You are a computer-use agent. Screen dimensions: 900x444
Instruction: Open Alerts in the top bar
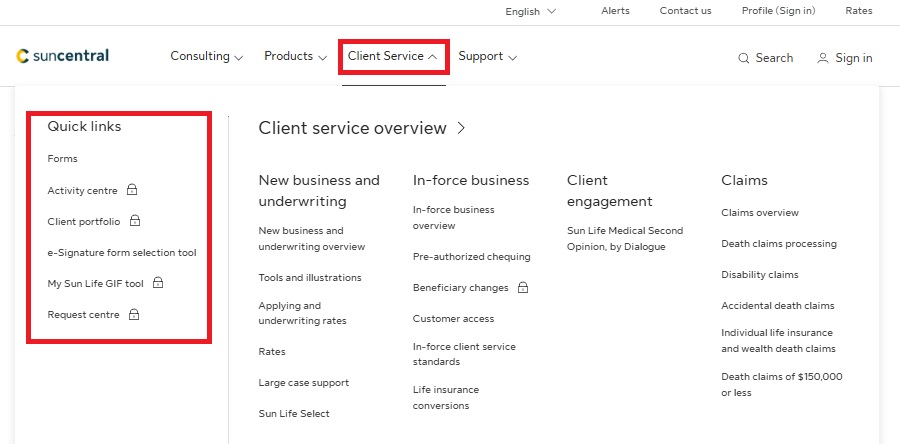[615, 11]
